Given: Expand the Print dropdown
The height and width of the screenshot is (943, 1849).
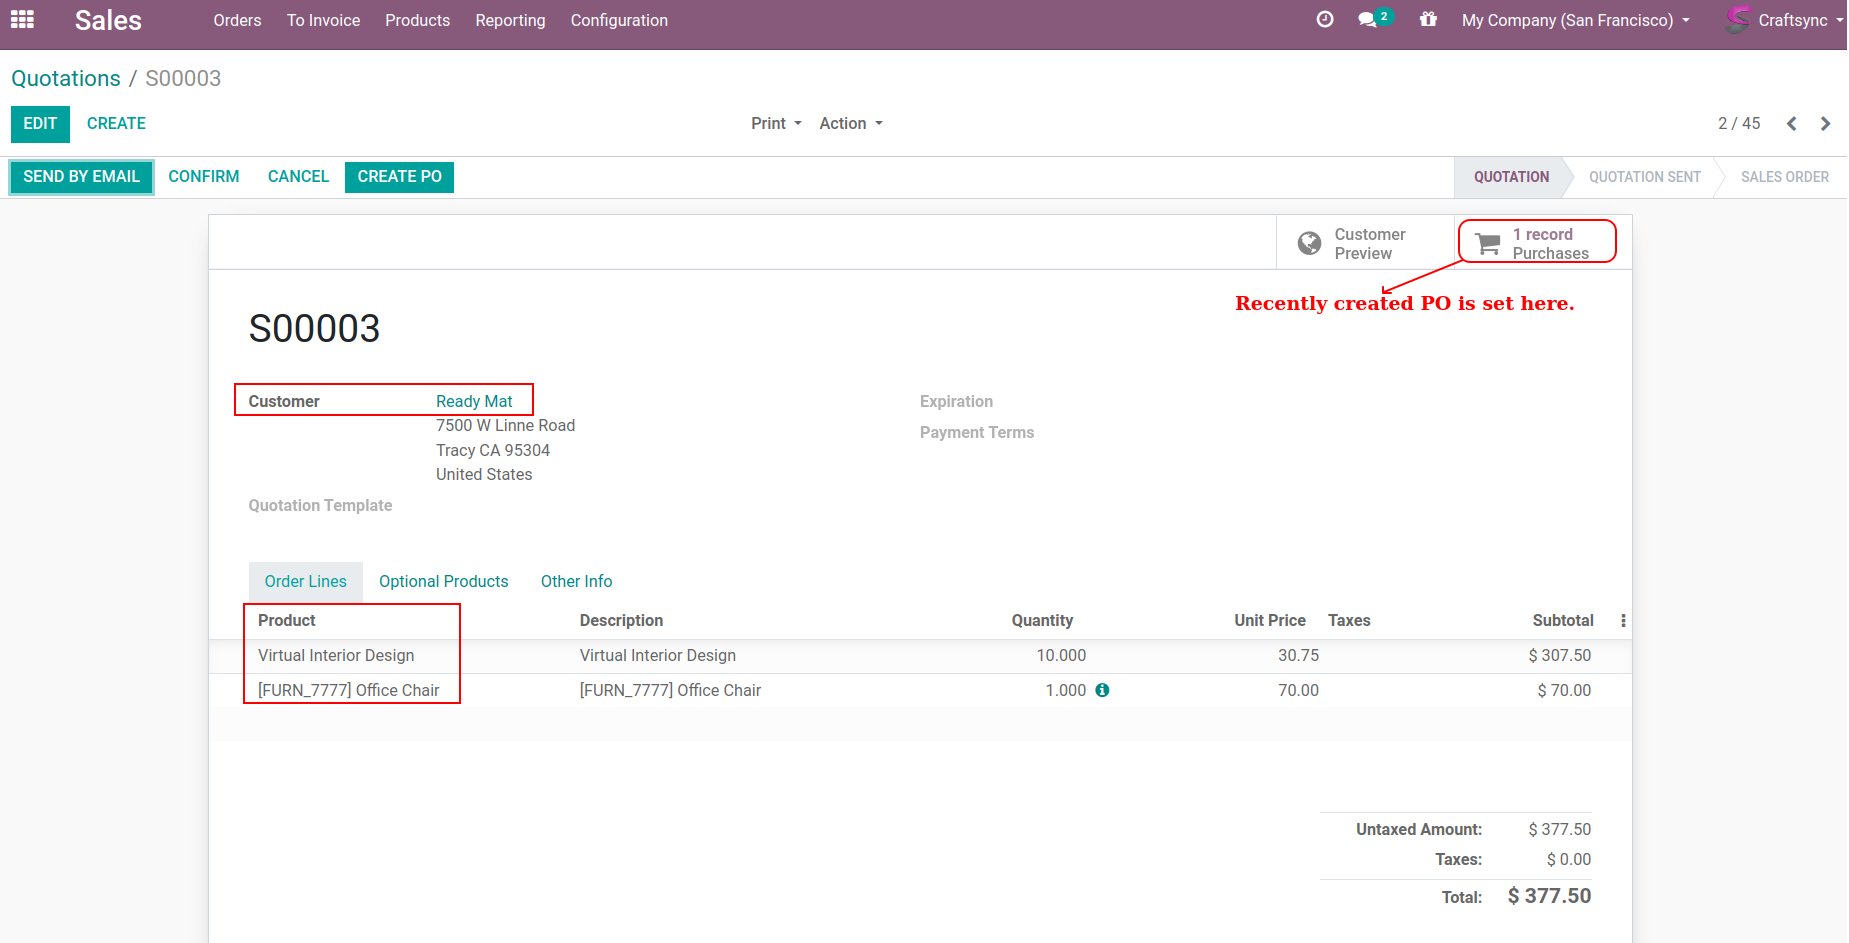Looking at the screenshot, I should pos(776,124).
